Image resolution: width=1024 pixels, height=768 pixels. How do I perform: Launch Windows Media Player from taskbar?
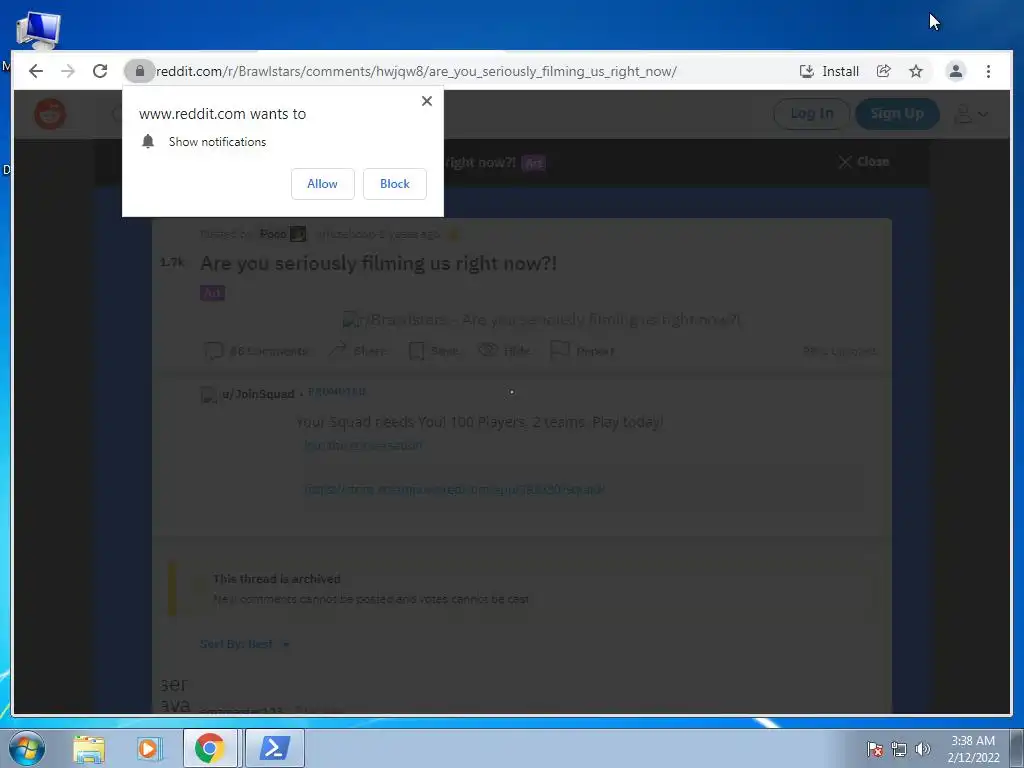[x=149, y=748]
